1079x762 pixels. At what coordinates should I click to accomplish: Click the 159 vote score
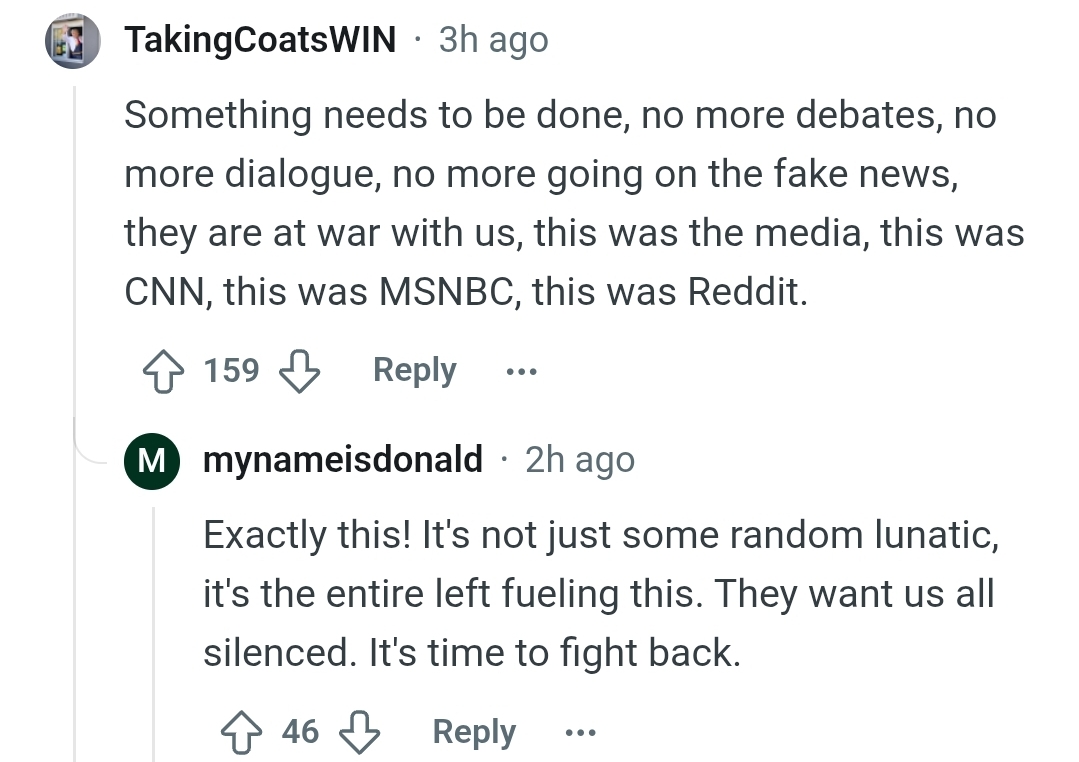[231, 370]
